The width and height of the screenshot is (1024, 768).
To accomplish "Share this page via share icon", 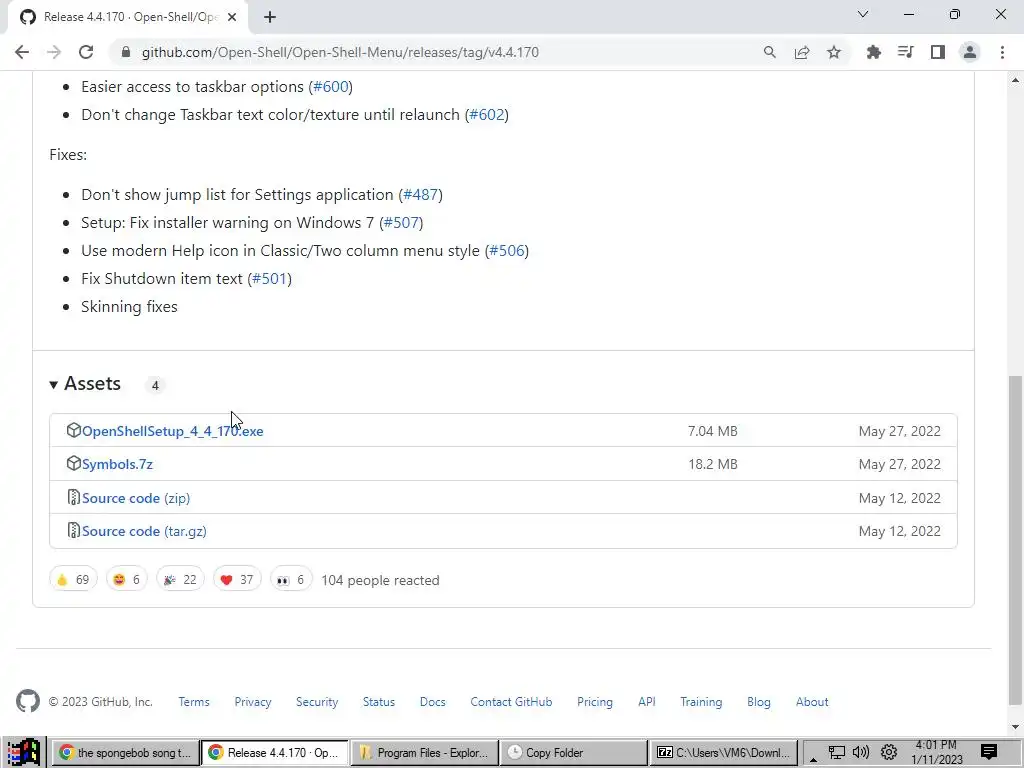I will point(802,52).
